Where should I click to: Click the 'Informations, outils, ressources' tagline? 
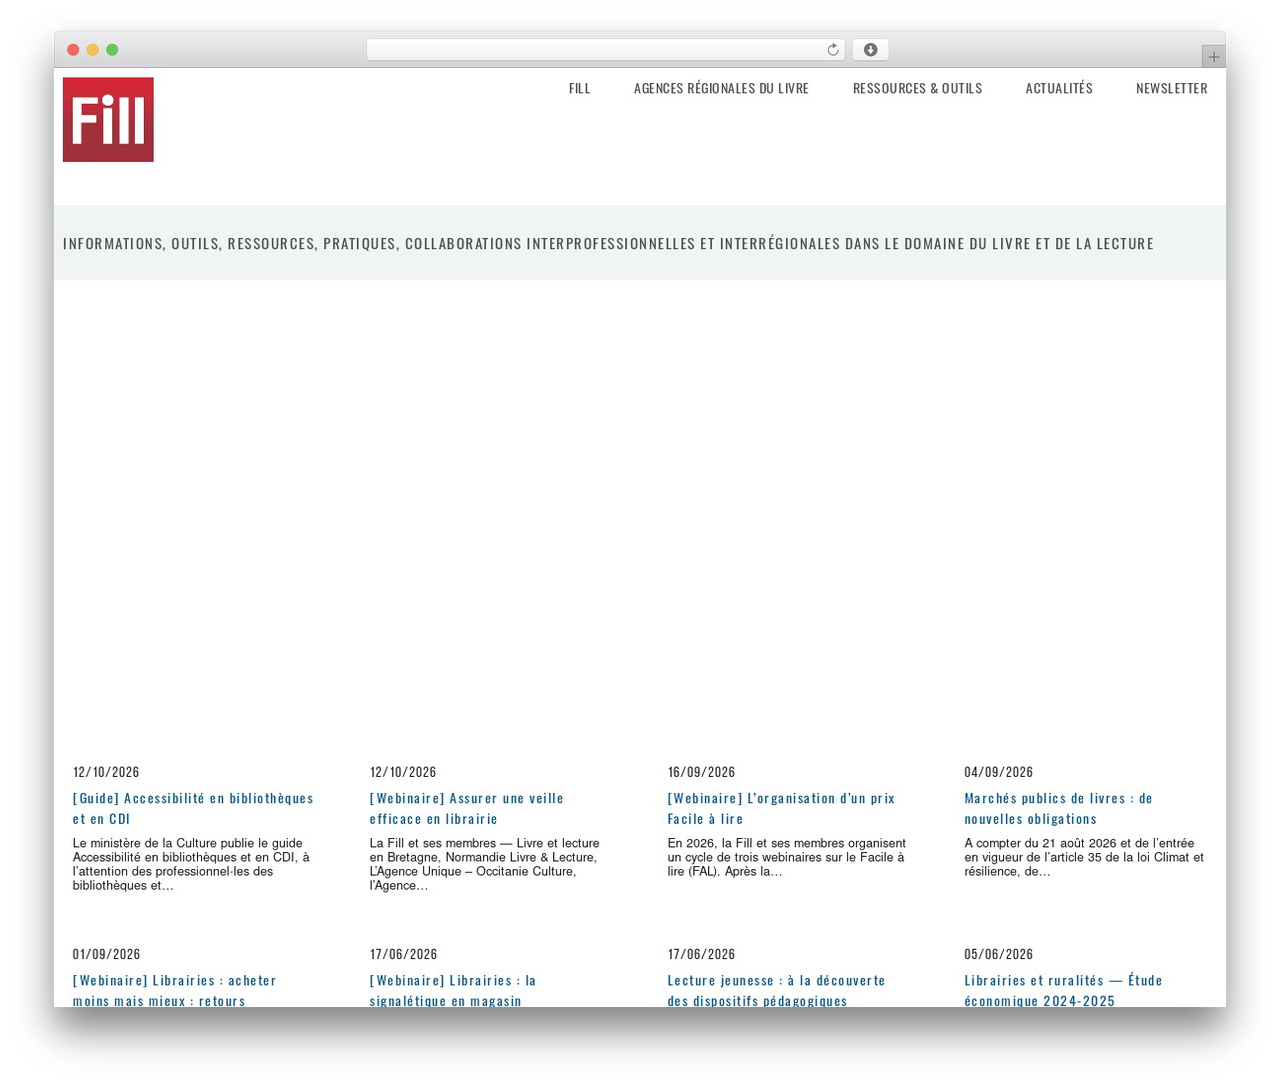point(608,243)
